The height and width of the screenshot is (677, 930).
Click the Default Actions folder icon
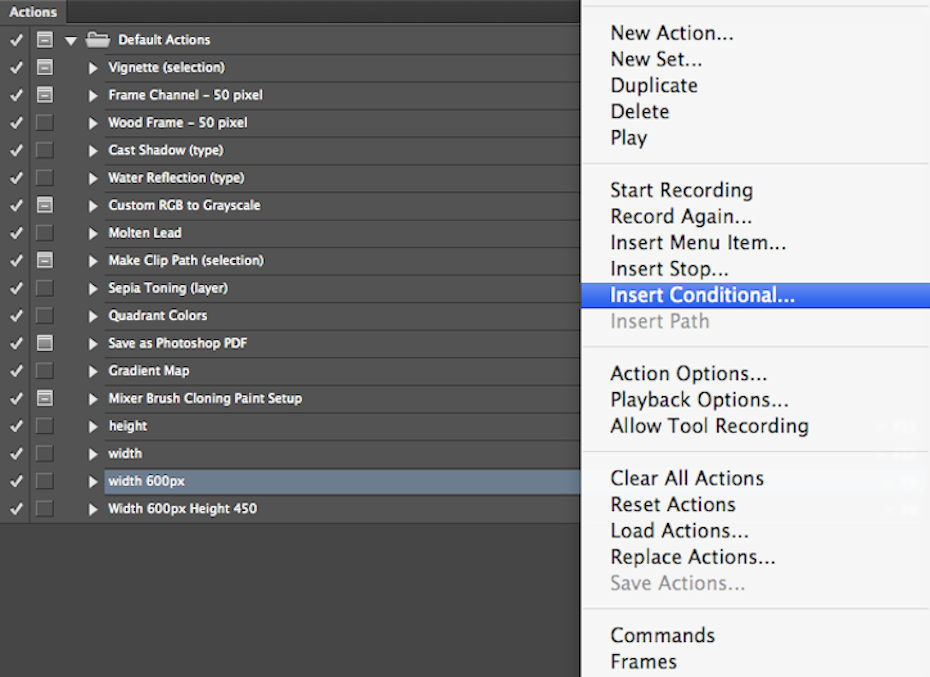[x=97, y=39]
